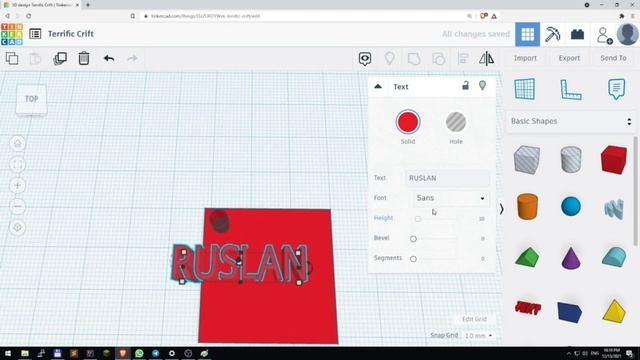The image size is (640, 360).
Task: Open the user profile avatar
Action: tap(627, 34)
